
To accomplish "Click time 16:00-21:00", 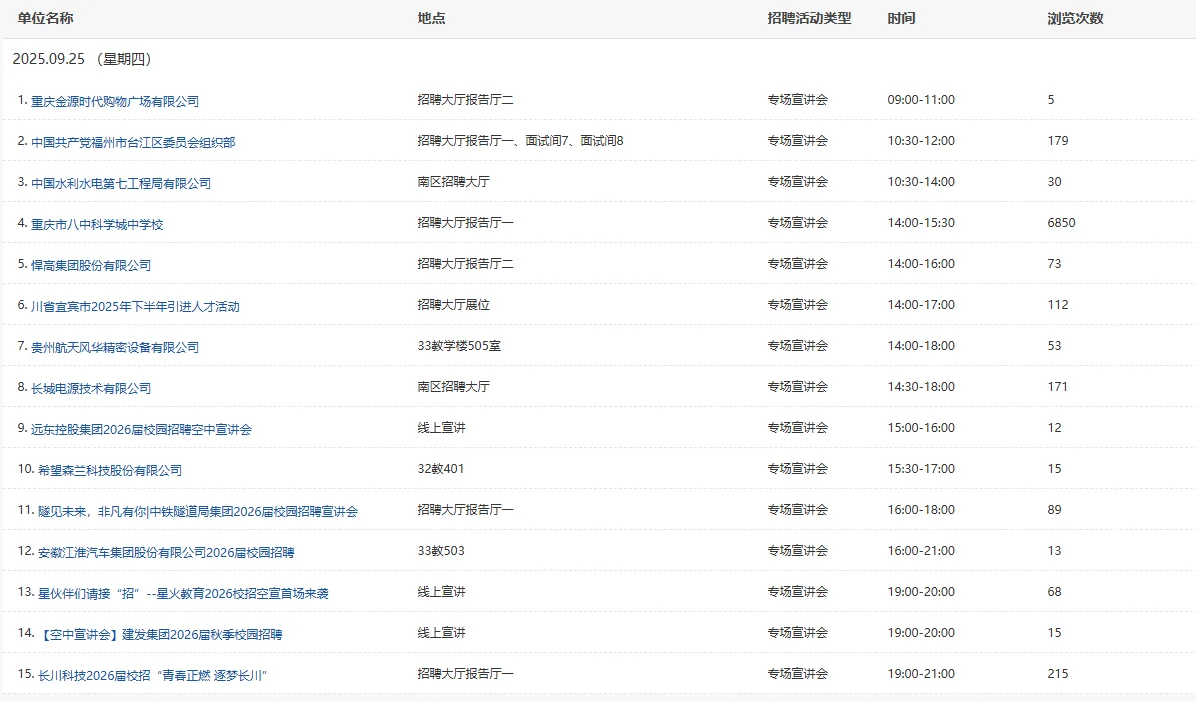I will pos(921,552).
